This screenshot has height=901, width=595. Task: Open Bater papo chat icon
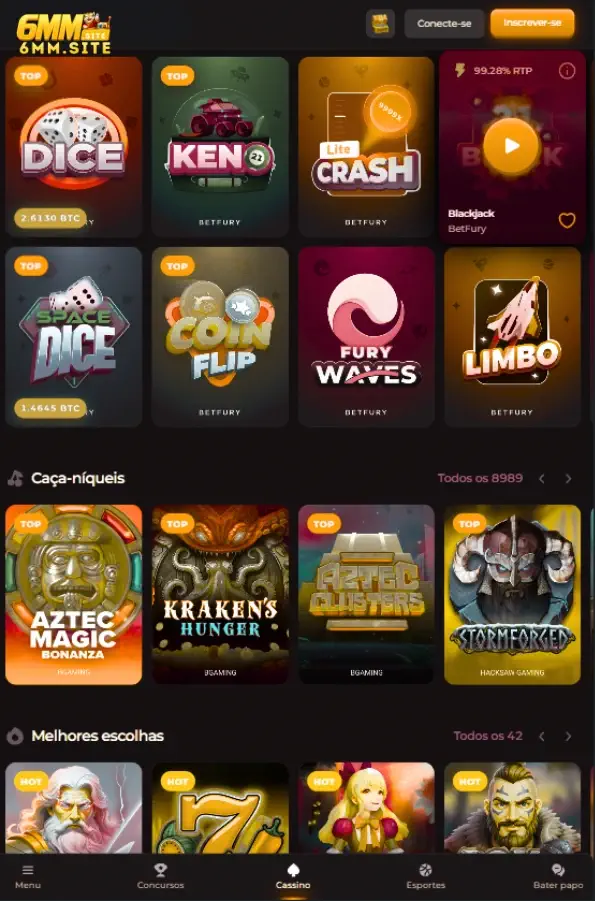point(558,876)
